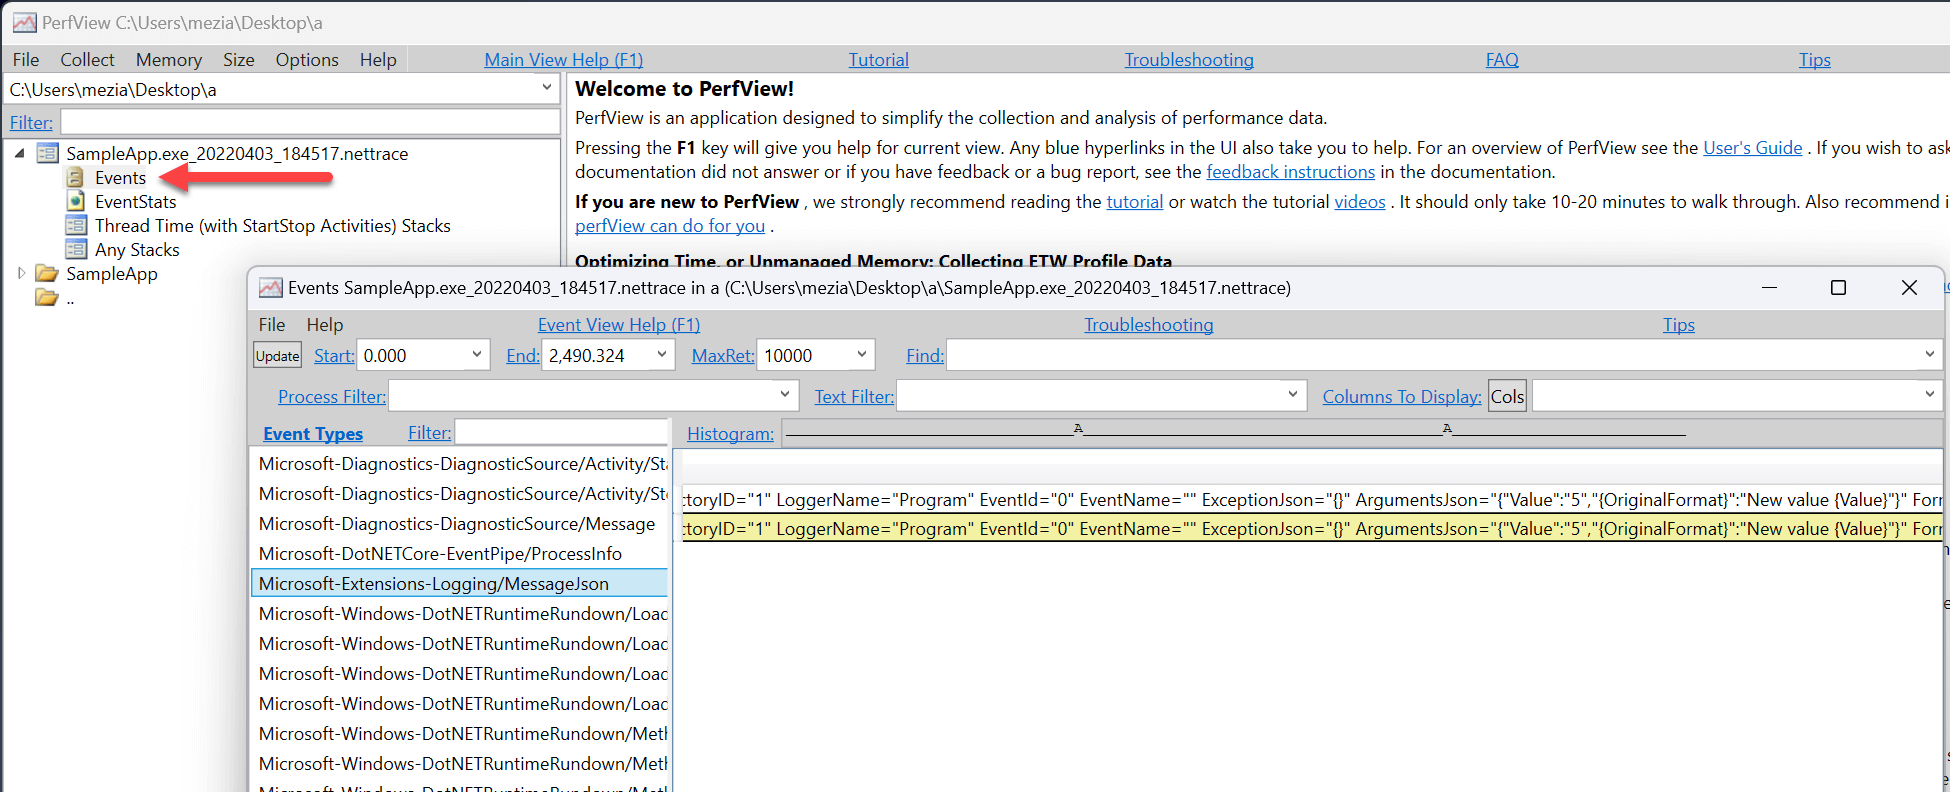Viewport: 1950px width, 792px height.
Task: Click the Events icon in the tree
Action: (75, 178)
